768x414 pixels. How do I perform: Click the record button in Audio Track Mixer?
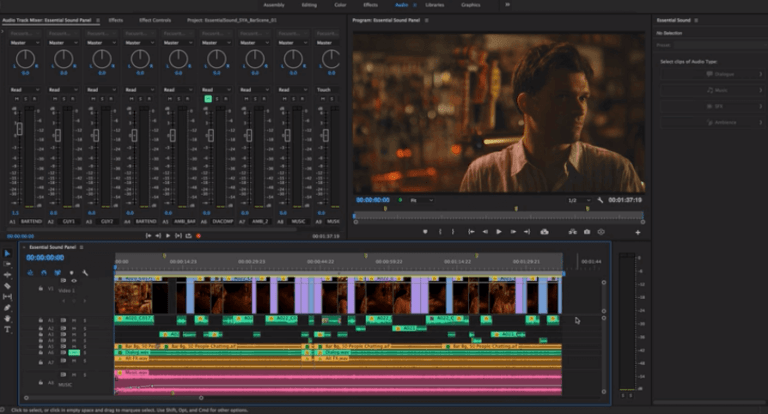[198, 236]
